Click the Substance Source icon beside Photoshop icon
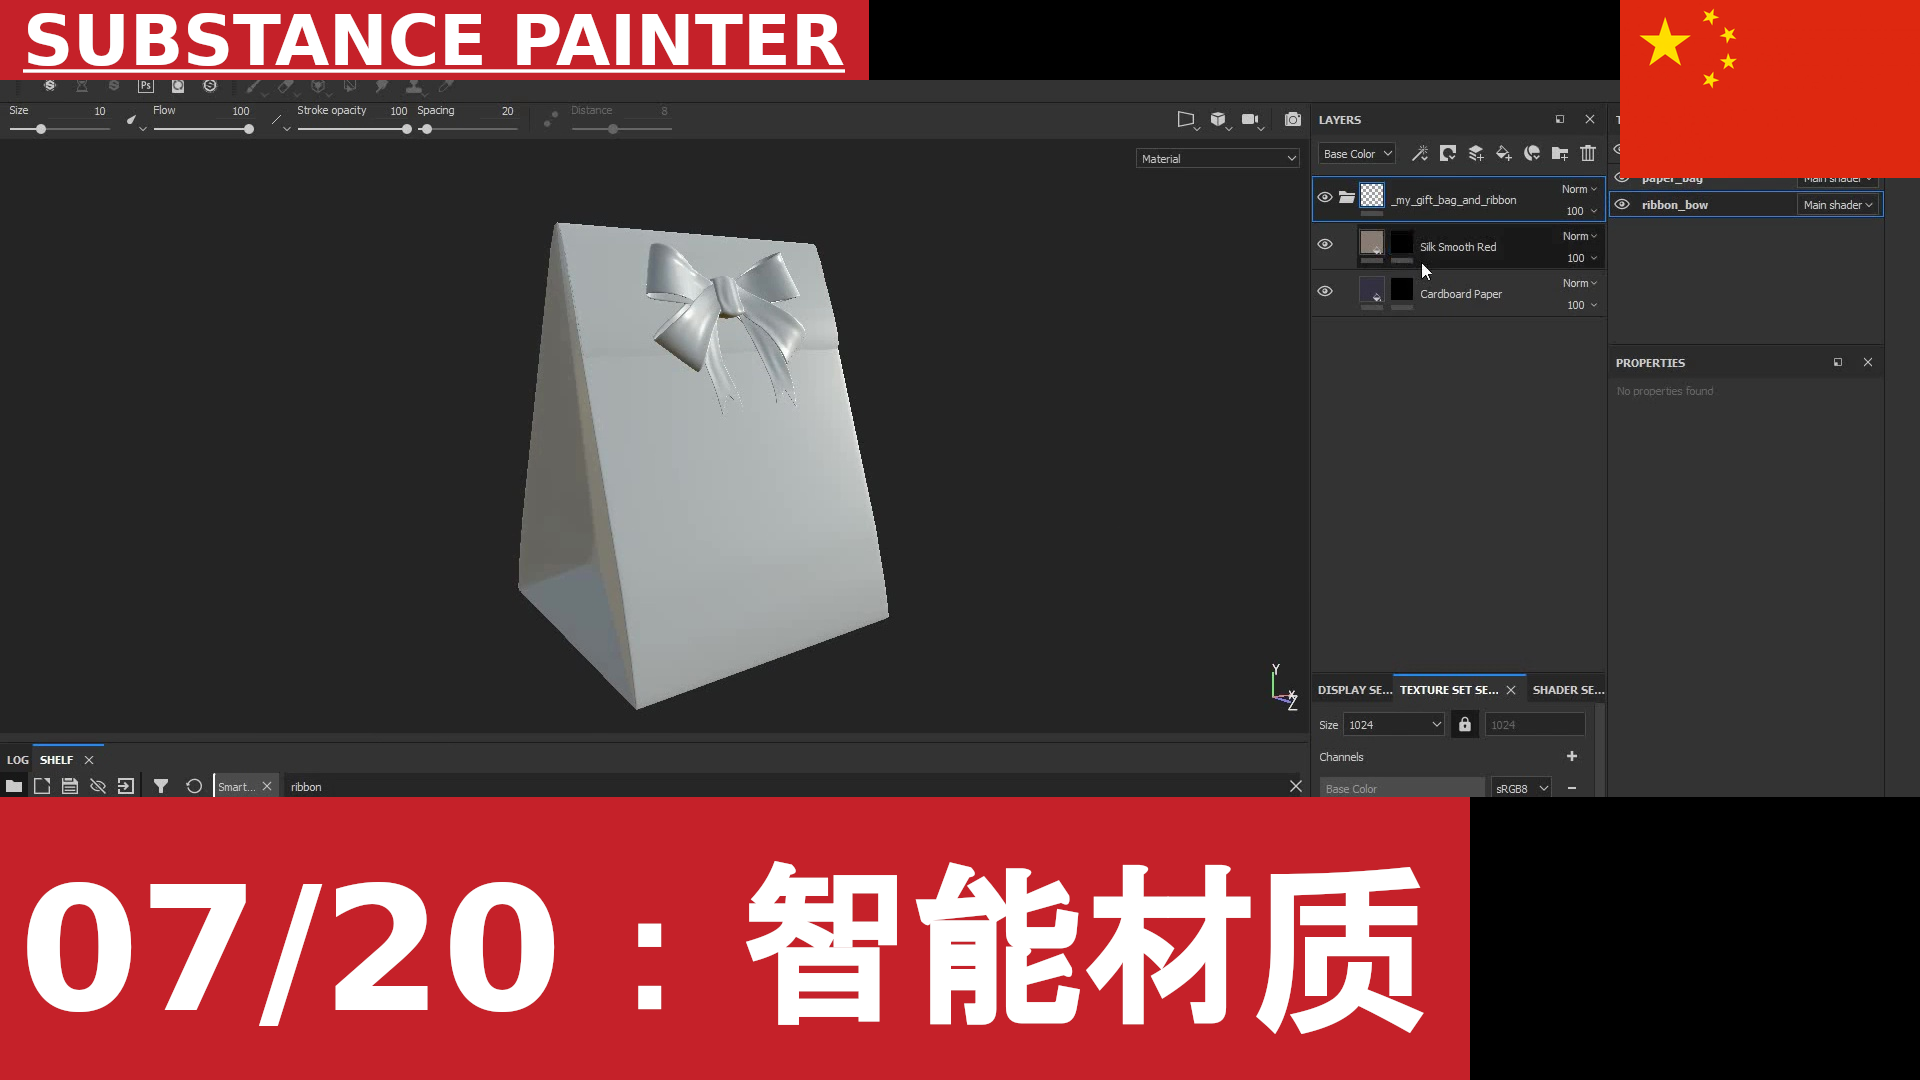 point(178,86)
